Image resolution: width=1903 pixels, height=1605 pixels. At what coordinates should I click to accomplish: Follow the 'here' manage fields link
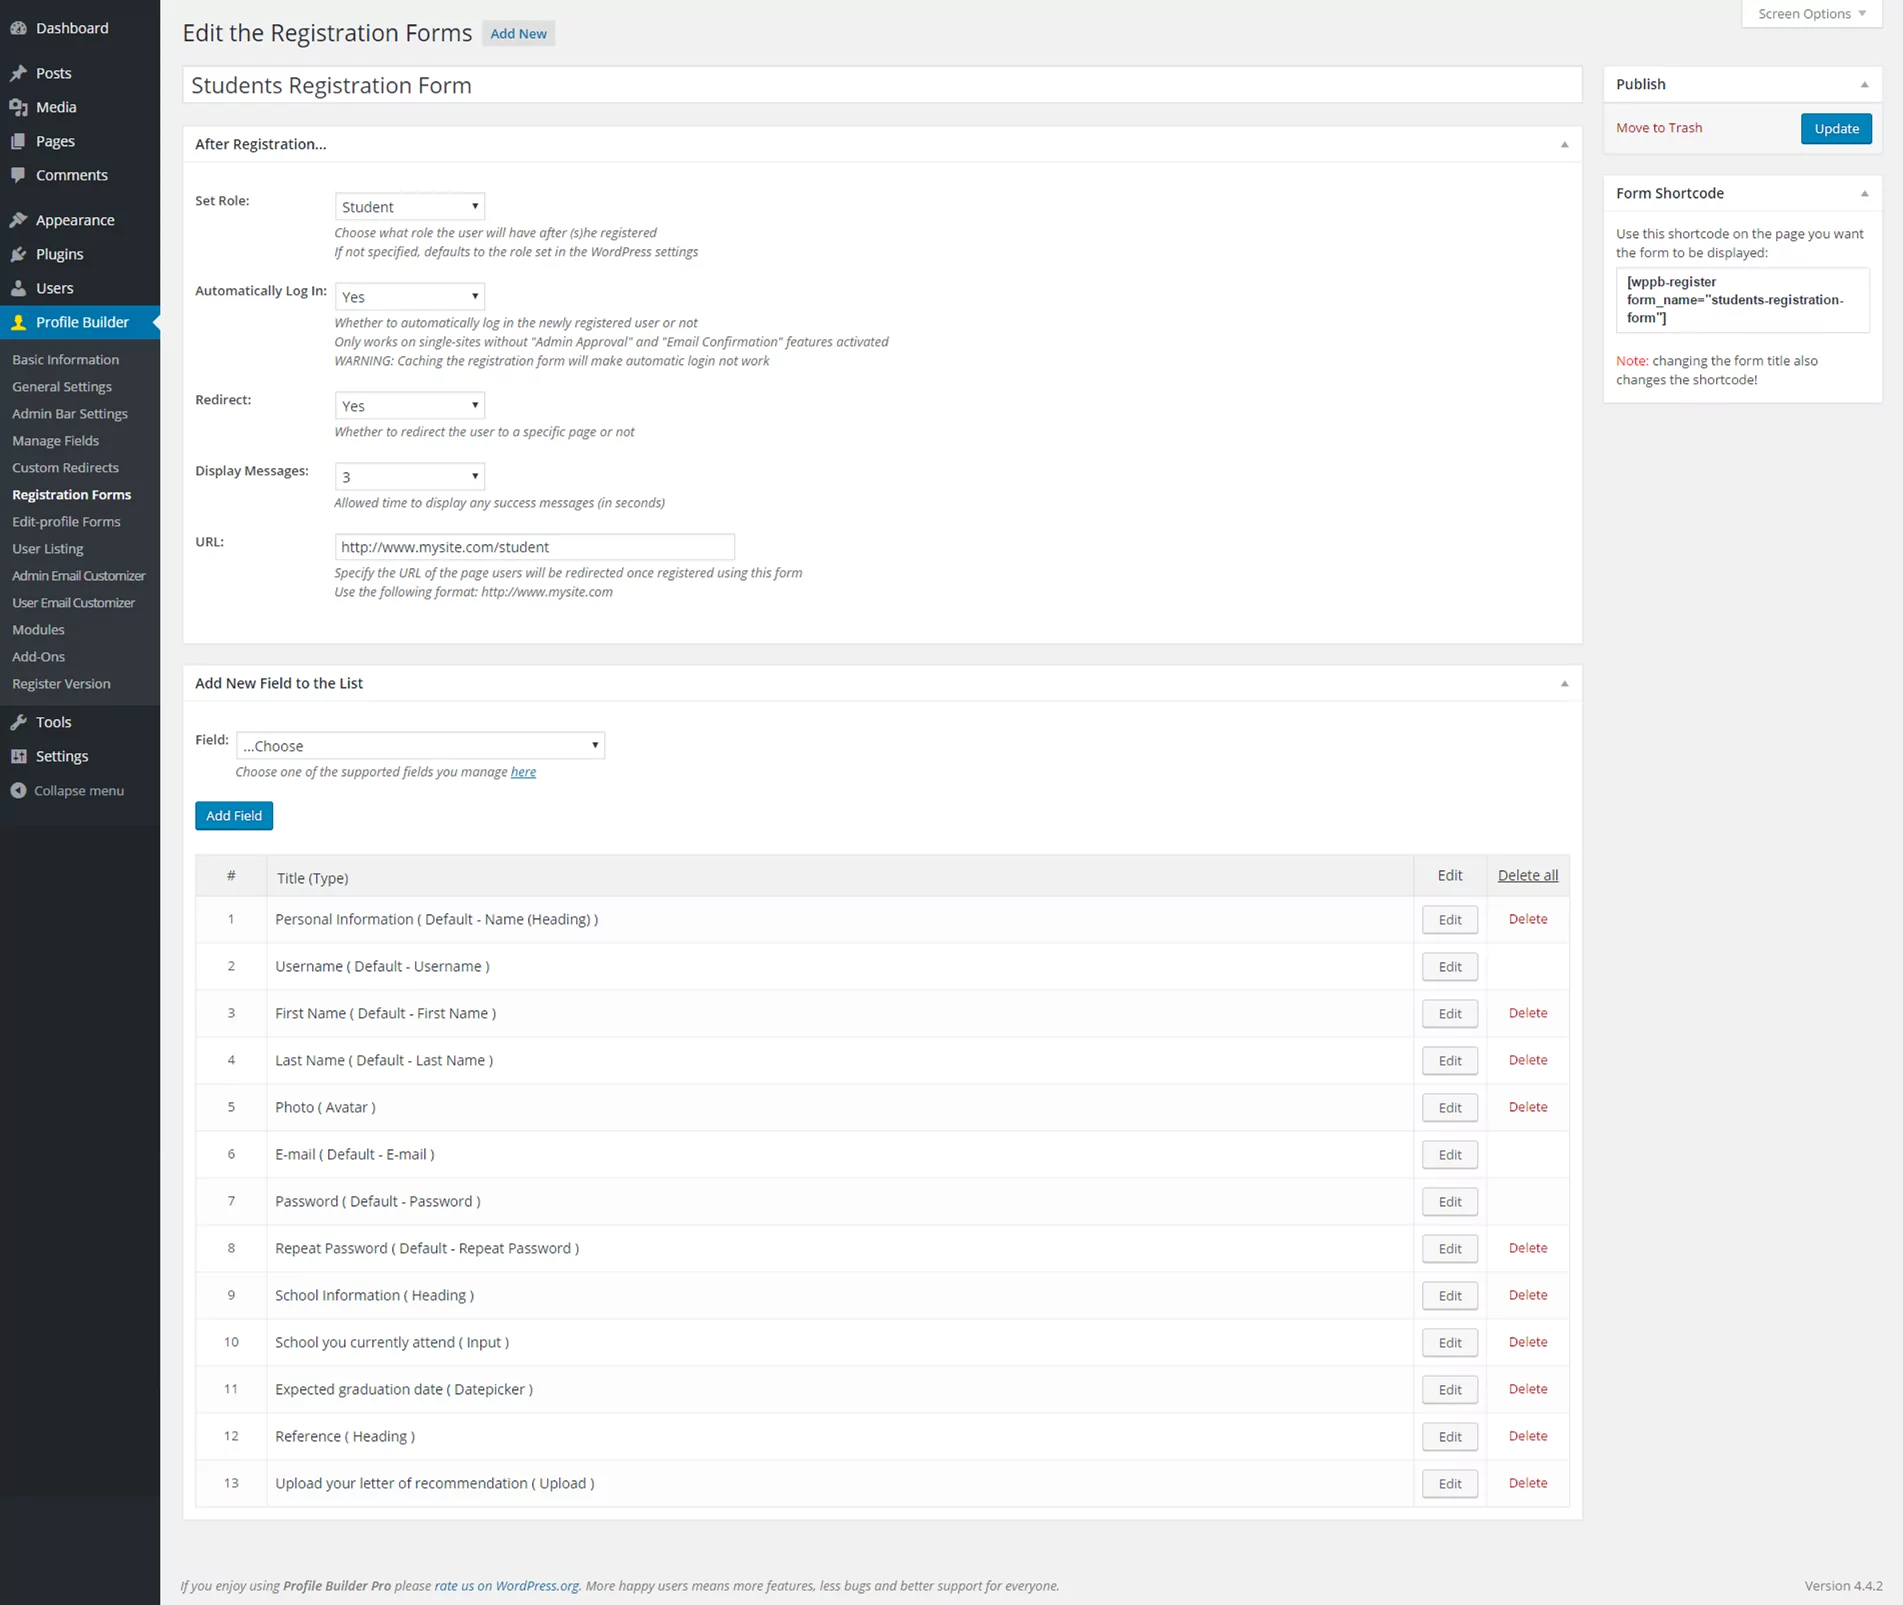[523, 771]
